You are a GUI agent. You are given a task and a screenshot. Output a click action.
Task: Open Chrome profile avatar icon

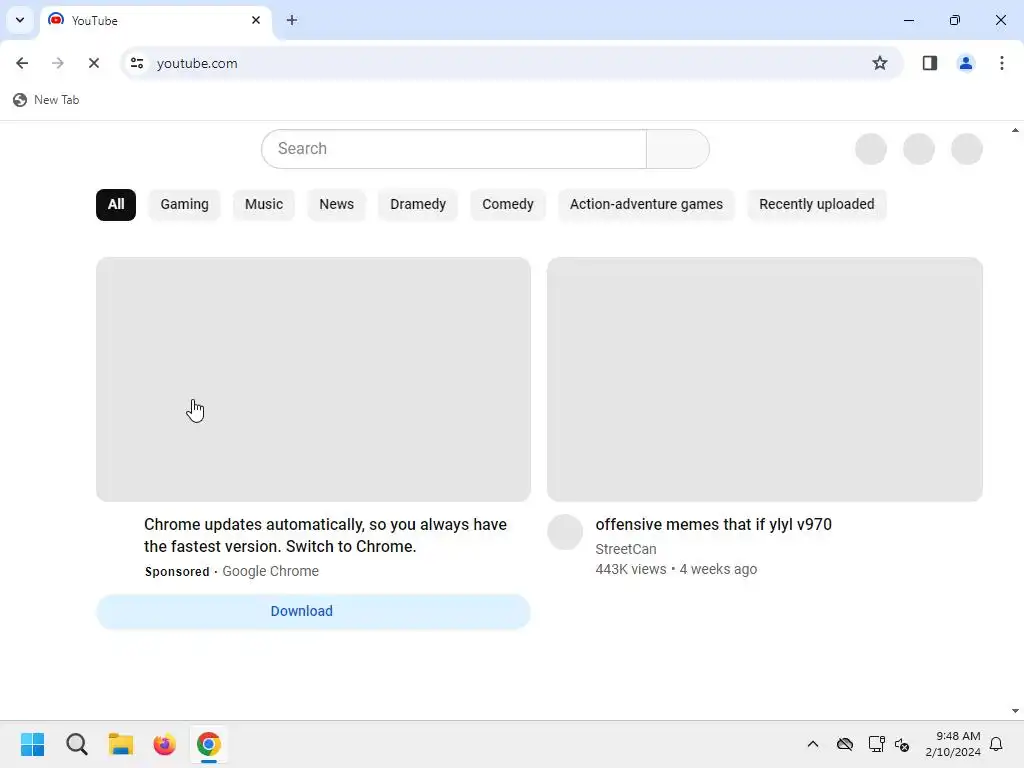point(965,63)
